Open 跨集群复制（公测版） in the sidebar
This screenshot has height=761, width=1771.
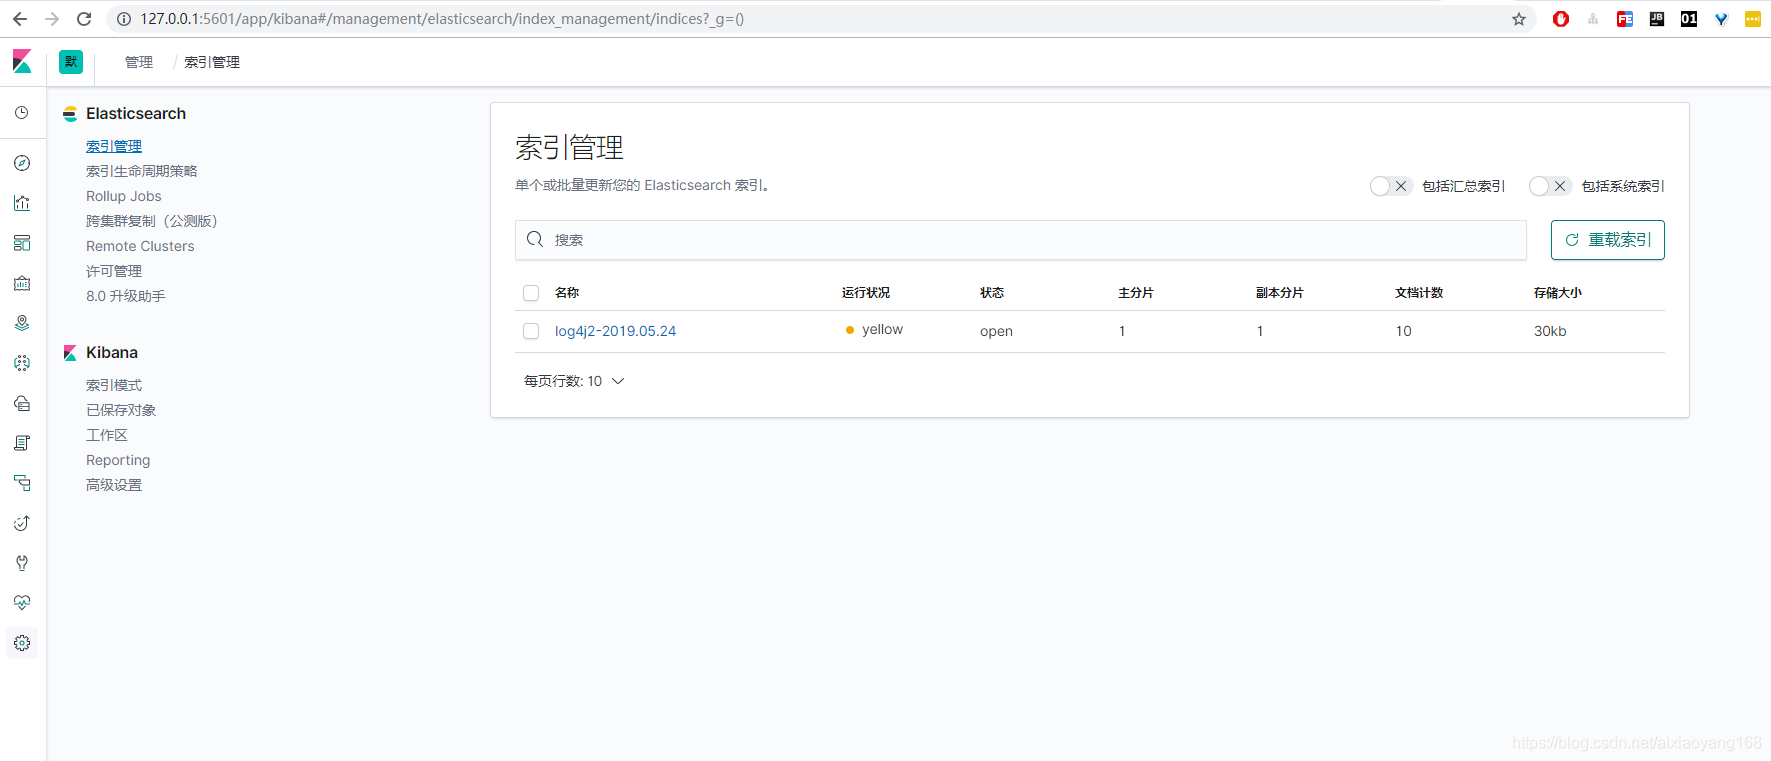(x=152, y=221)
